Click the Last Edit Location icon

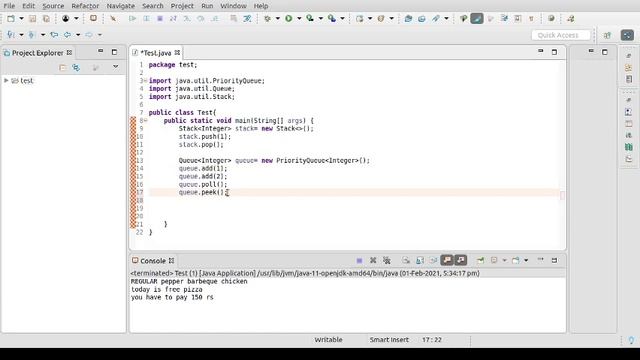(x=54, y=35)
